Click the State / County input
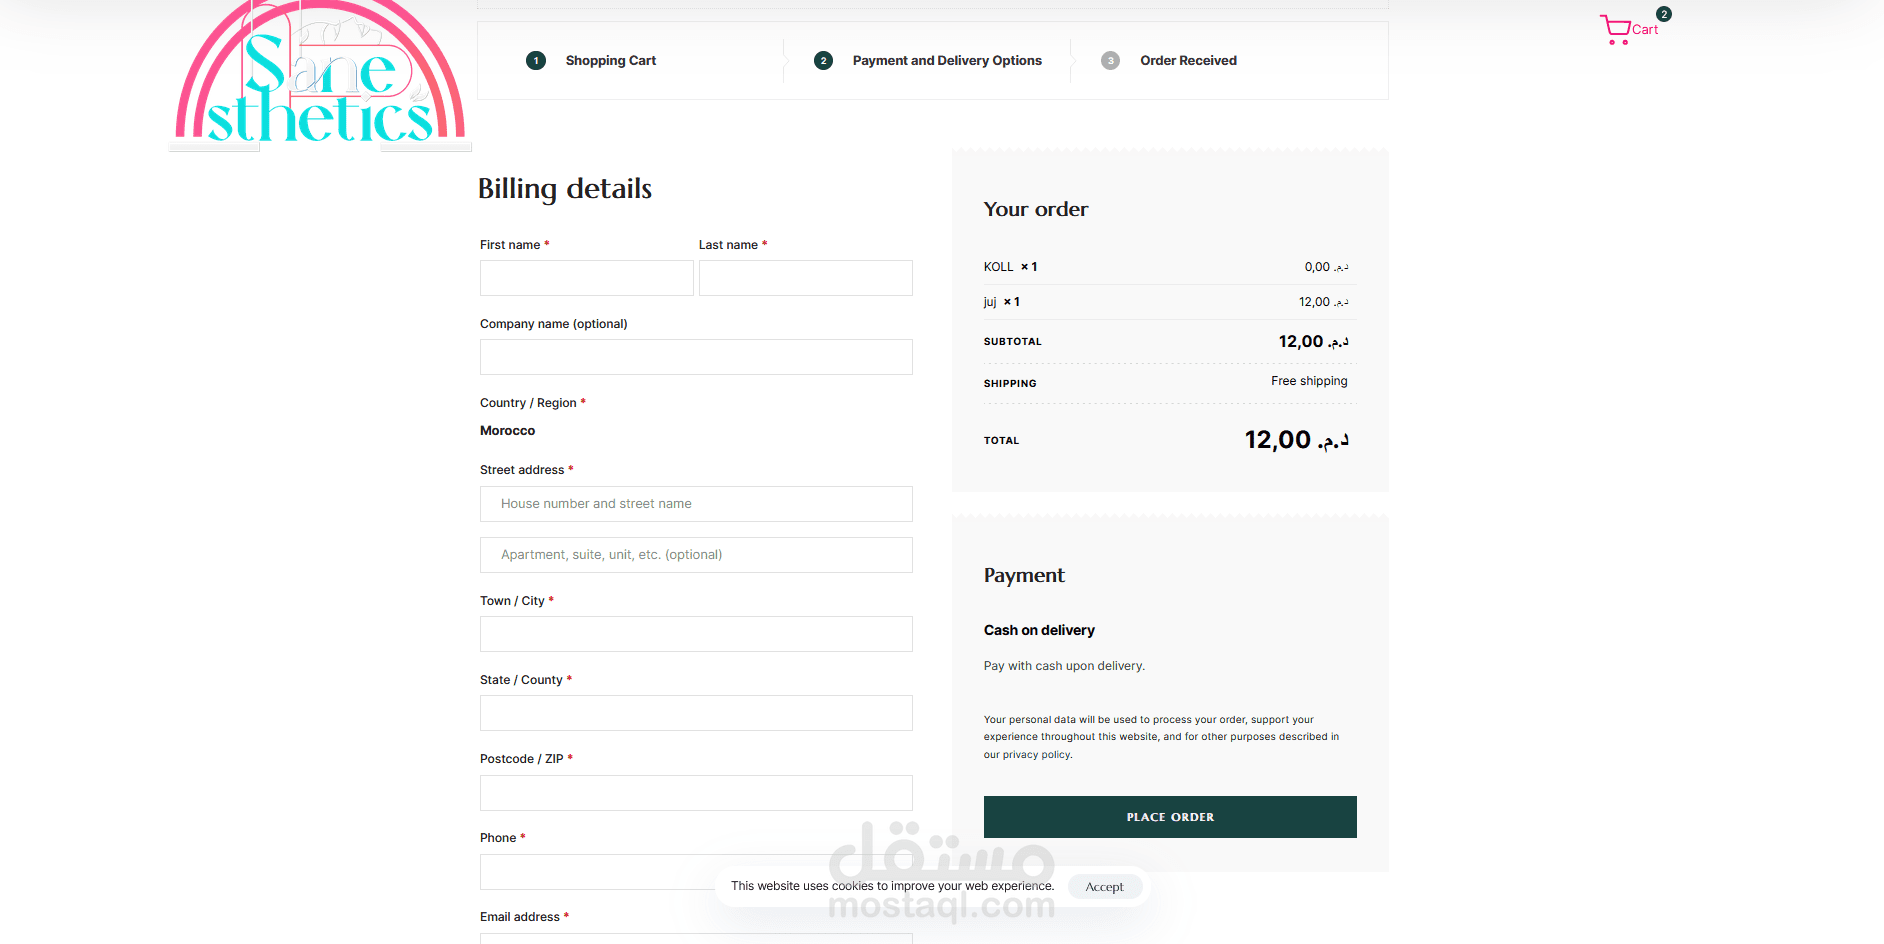 [696, 713]
